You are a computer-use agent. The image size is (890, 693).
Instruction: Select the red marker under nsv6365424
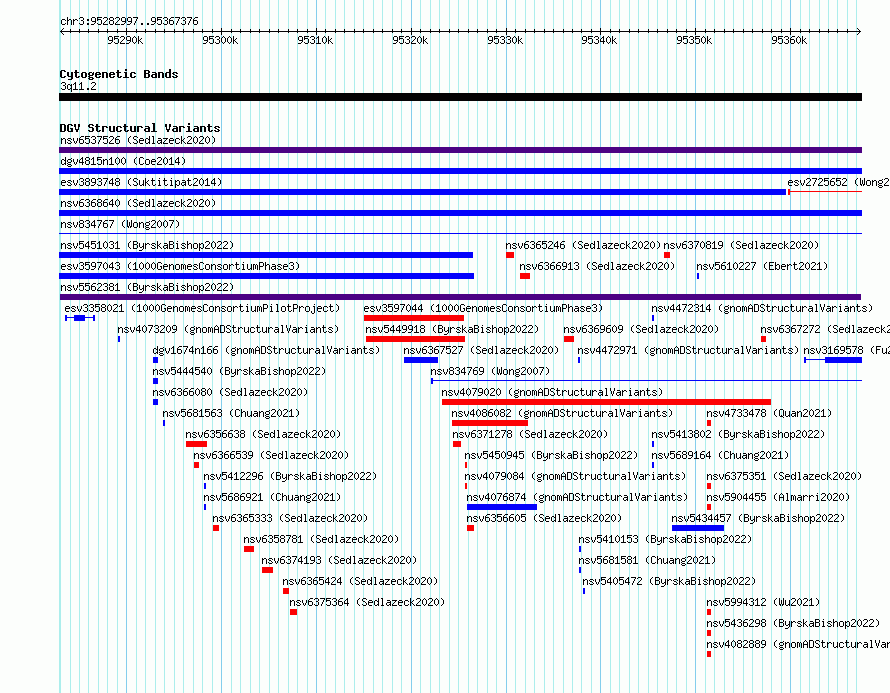click(286, 591)
